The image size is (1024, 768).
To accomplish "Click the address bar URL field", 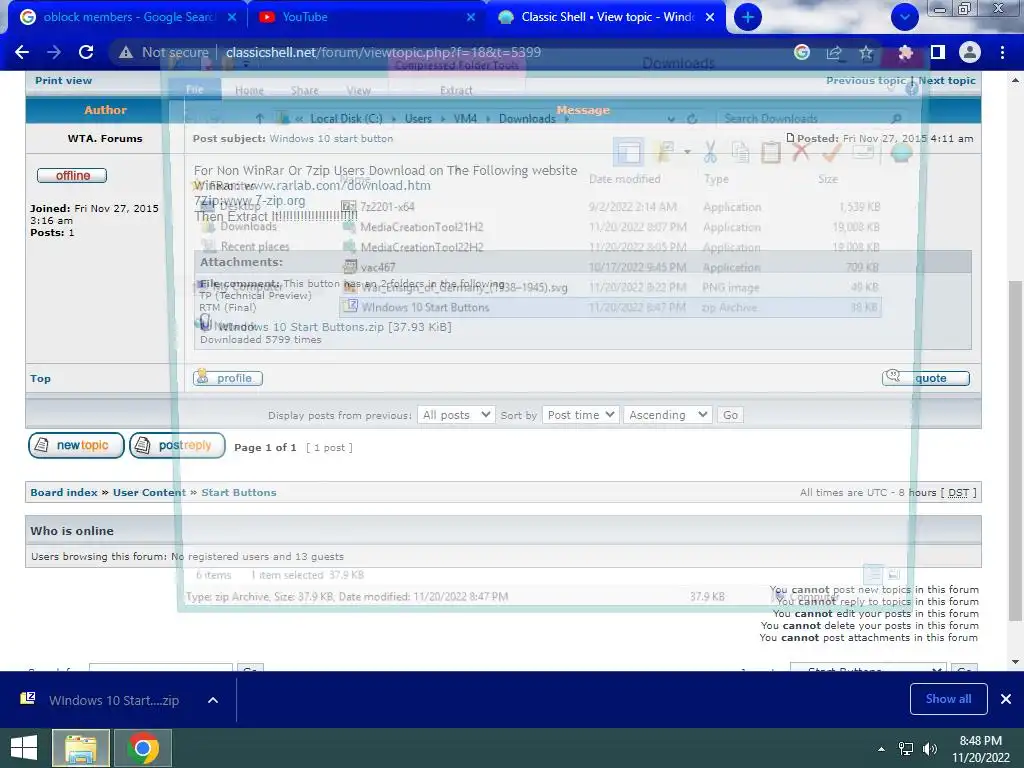I will pyautogui.click(x=383, y=52).
